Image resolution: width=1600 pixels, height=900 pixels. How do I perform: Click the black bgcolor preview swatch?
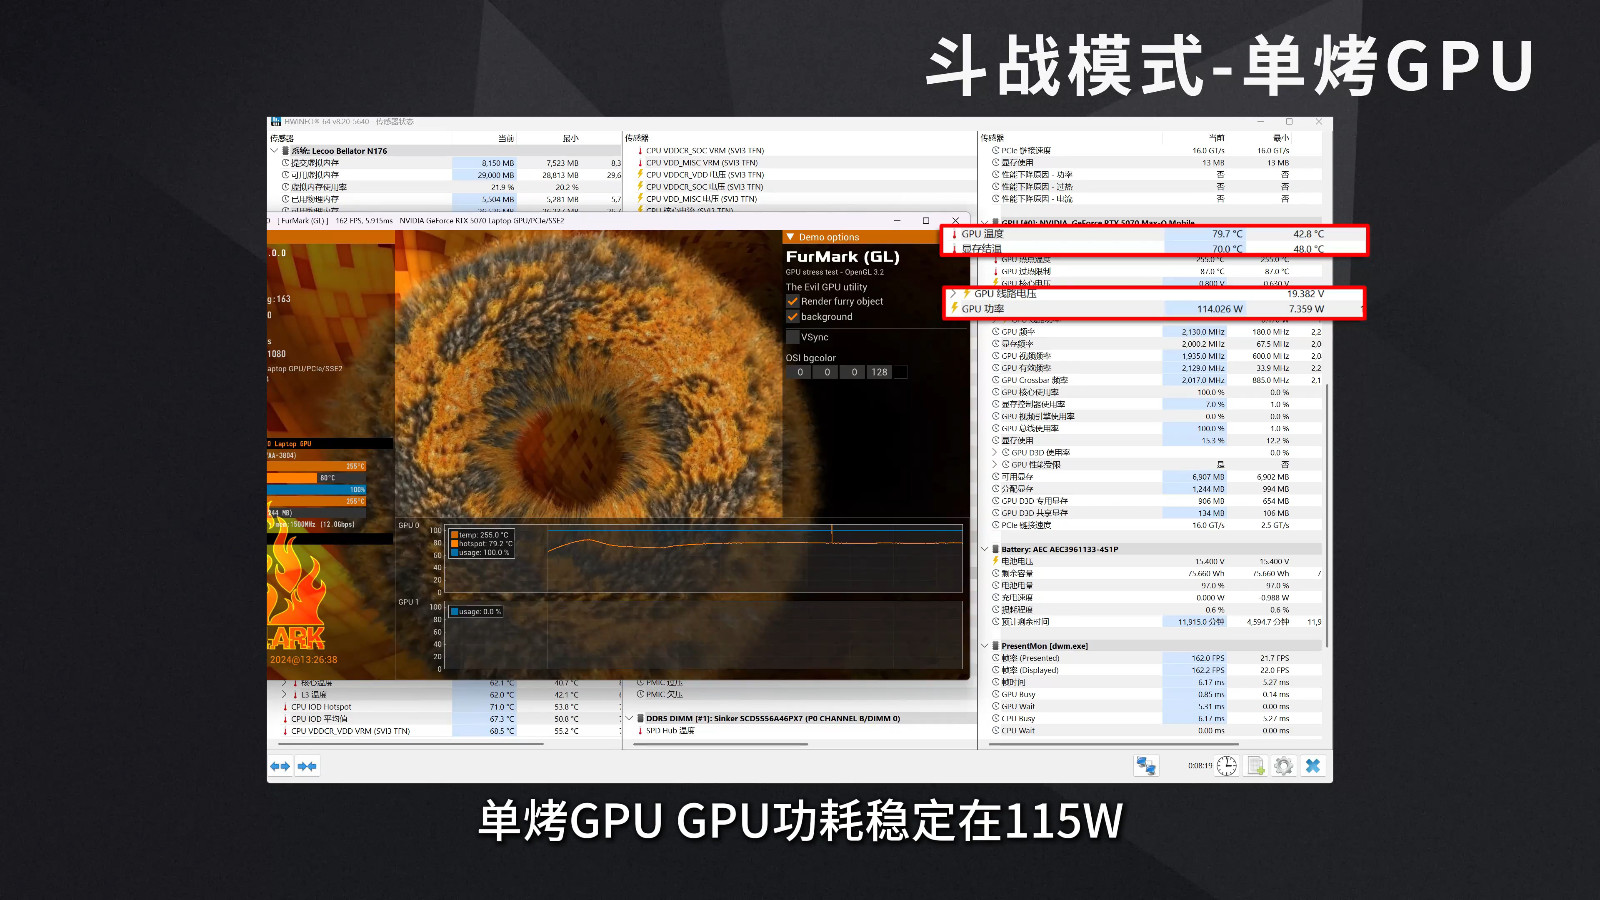click(900, 372)
